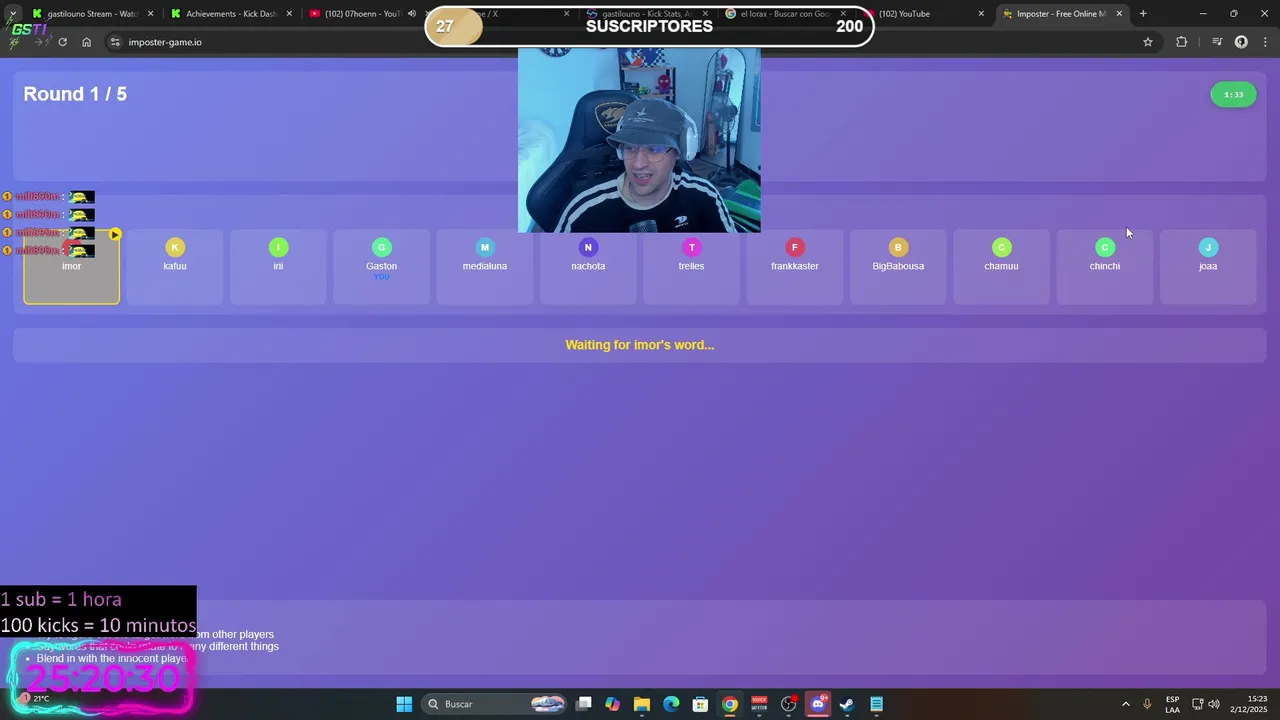Click the green 1:33 round timer
The width and height of the screenshot is (1280, 720).
tap(1233, 95)
